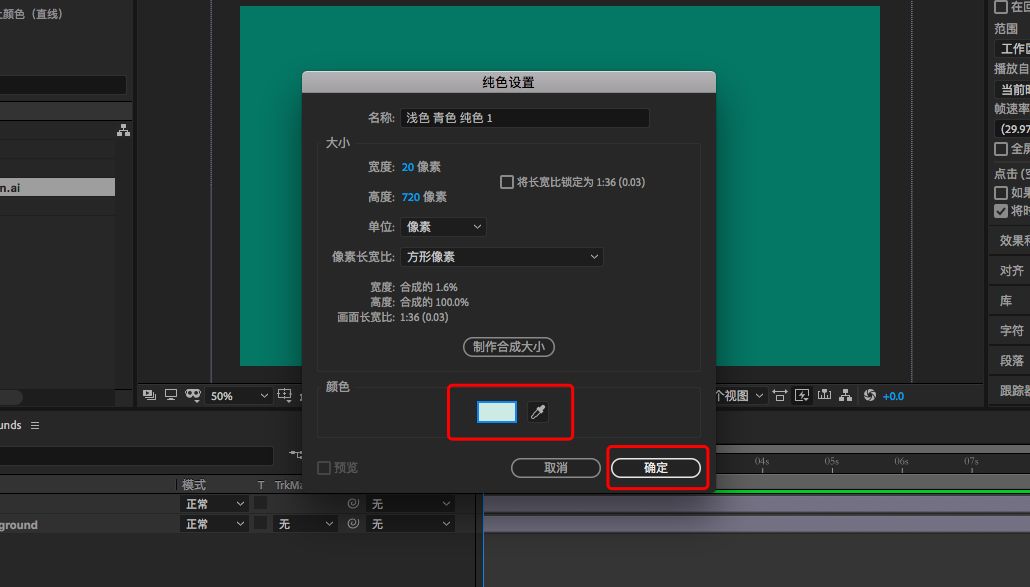Click the grid and guide options icon
The image size is (1030, 587).
tap(284, 395)
